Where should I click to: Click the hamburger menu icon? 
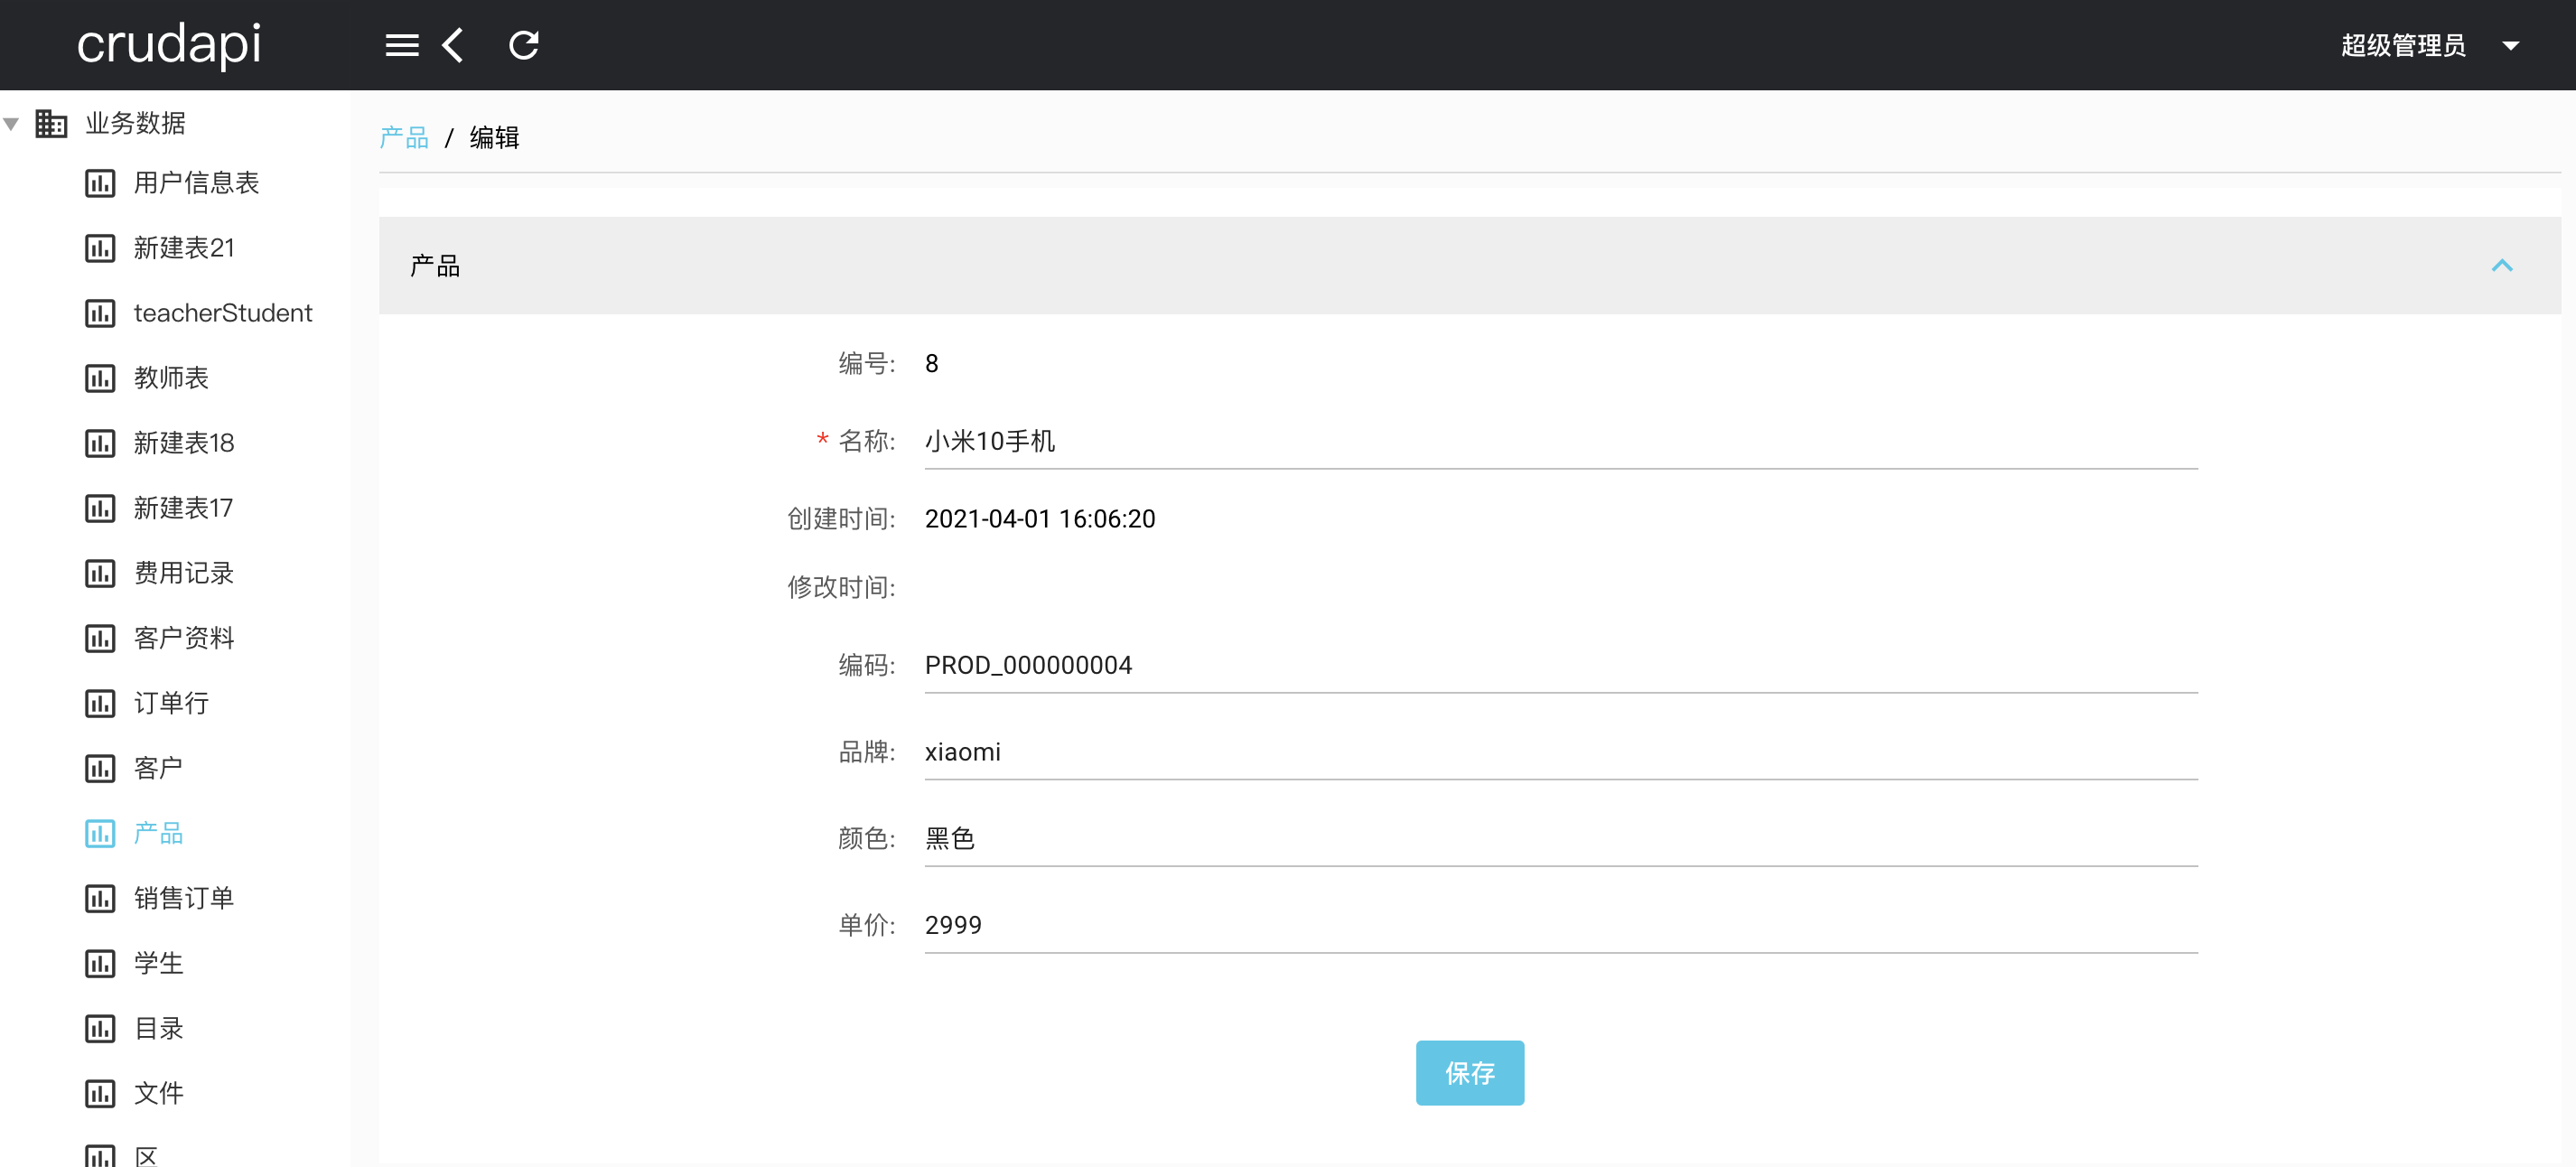pos(401,45)
